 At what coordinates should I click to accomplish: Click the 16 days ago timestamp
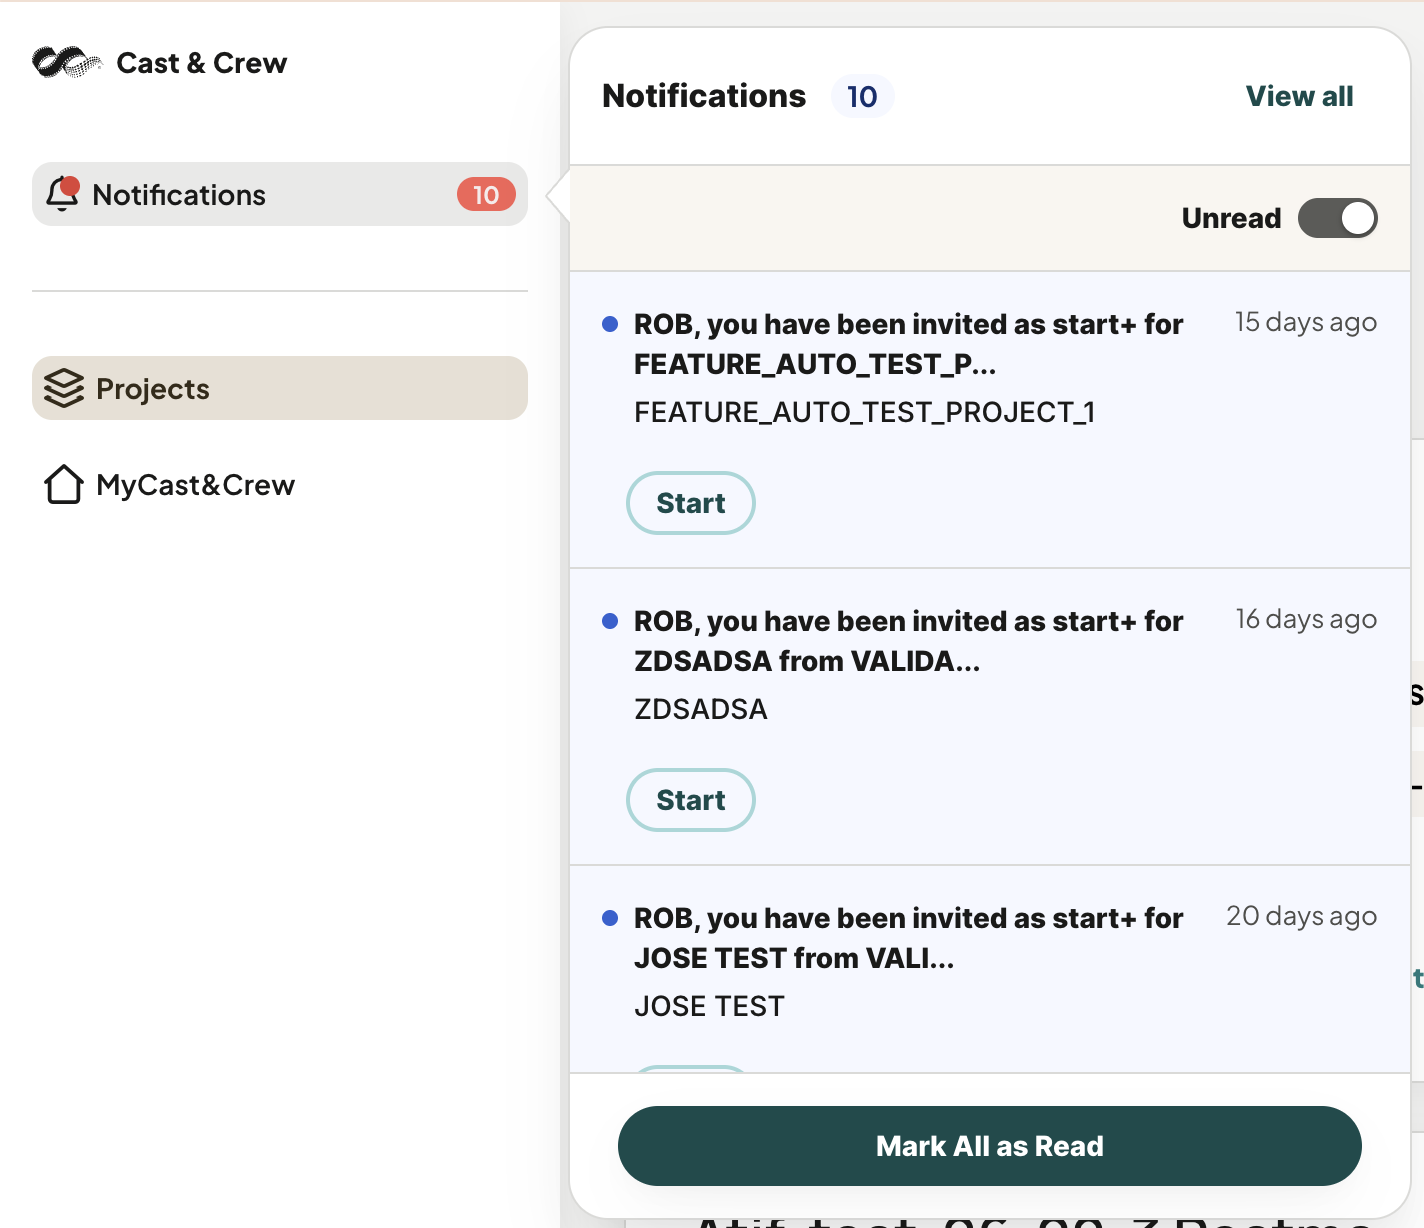pos(1306,619)
